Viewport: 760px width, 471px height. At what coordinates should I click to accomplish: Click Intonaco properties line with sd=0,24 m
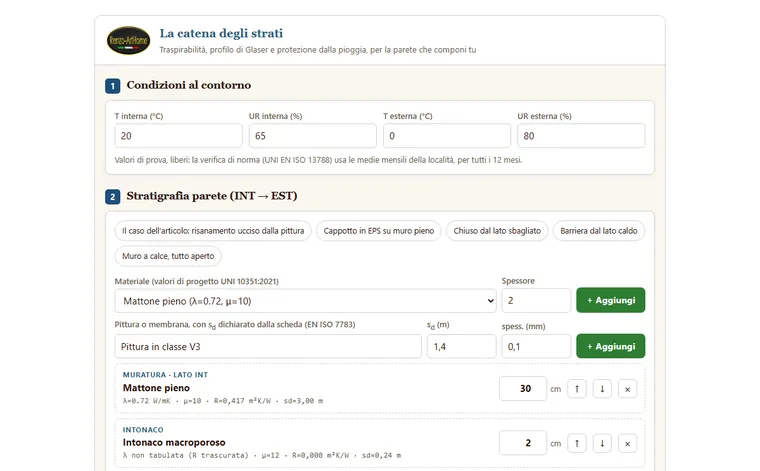262,455
